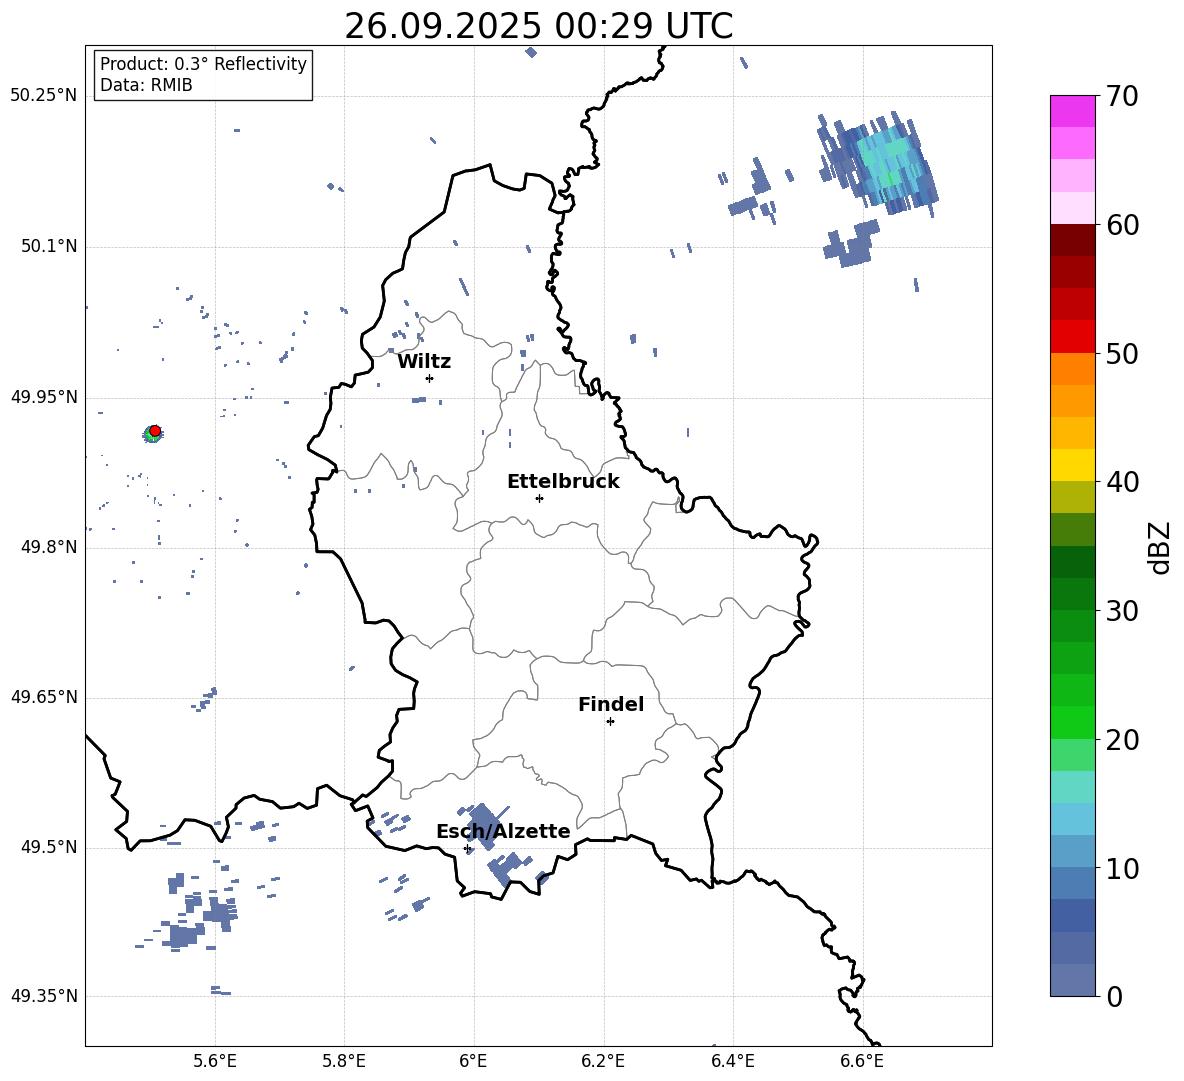Screen dimensions: 1184x1081
Task: Click the Findel city label
Action: 611,704
